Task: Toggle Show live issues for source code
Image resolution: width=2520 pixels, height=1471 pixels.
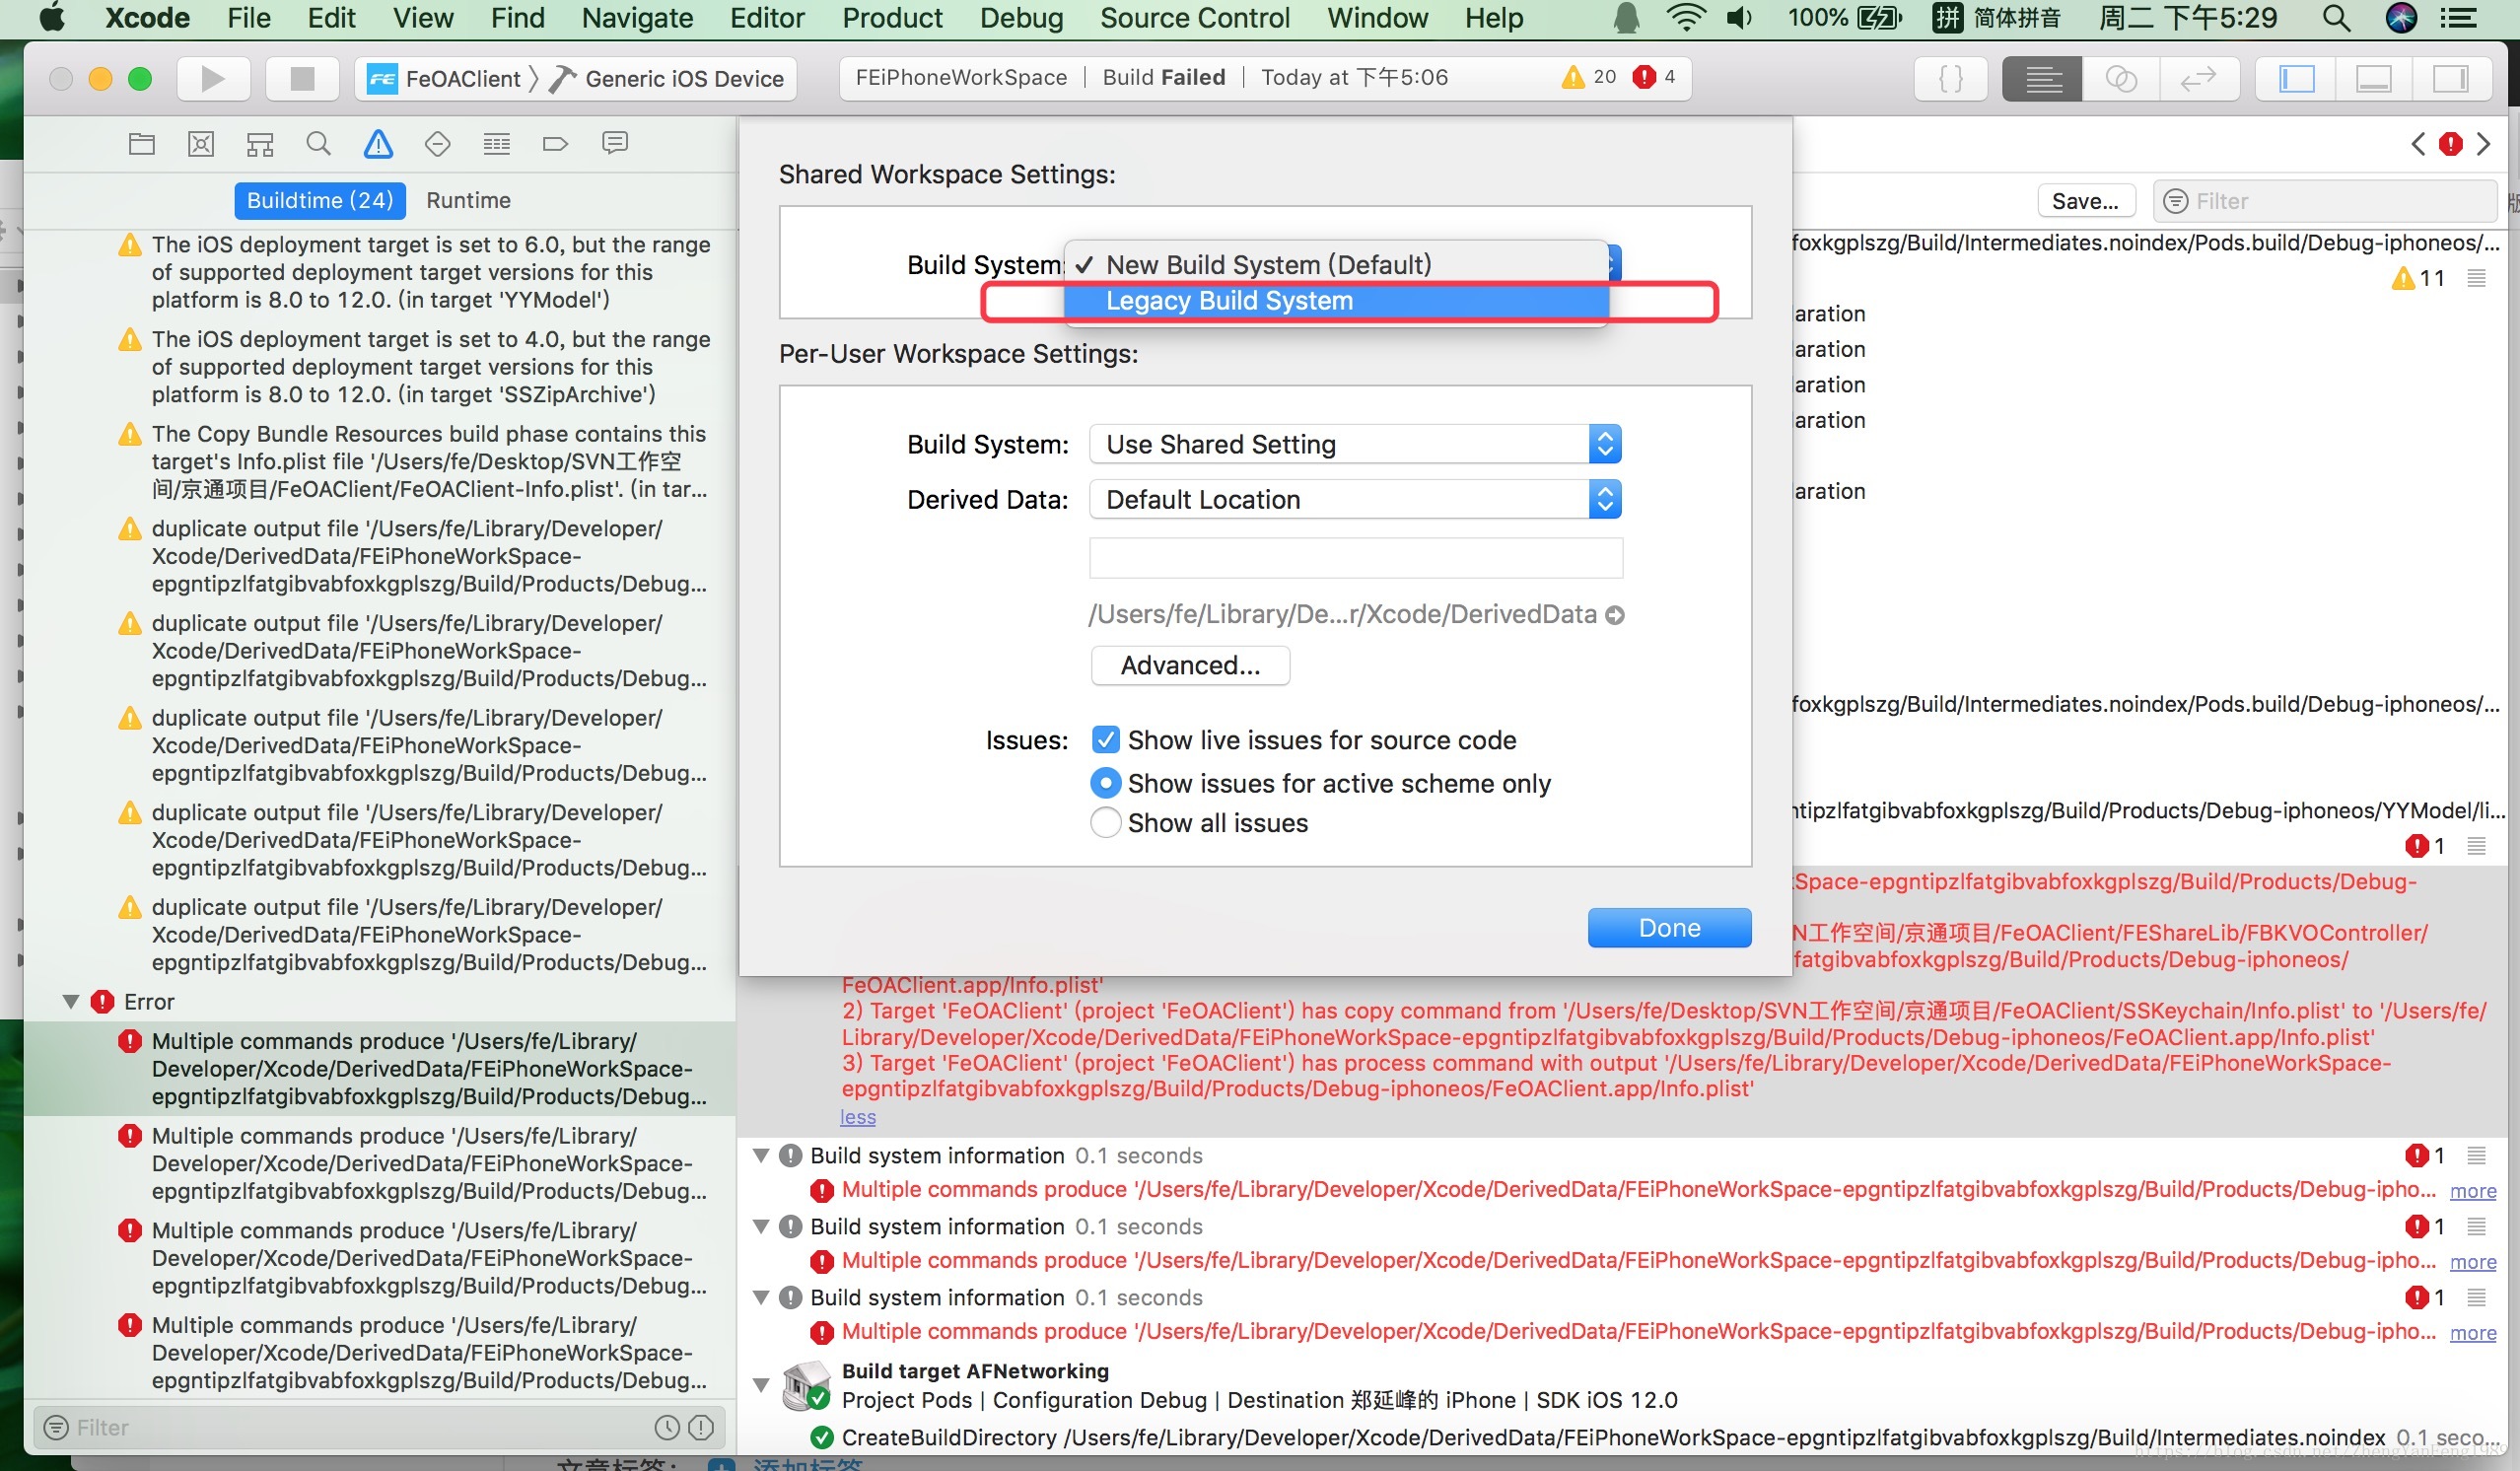Action: click(x=1105, y=740)
